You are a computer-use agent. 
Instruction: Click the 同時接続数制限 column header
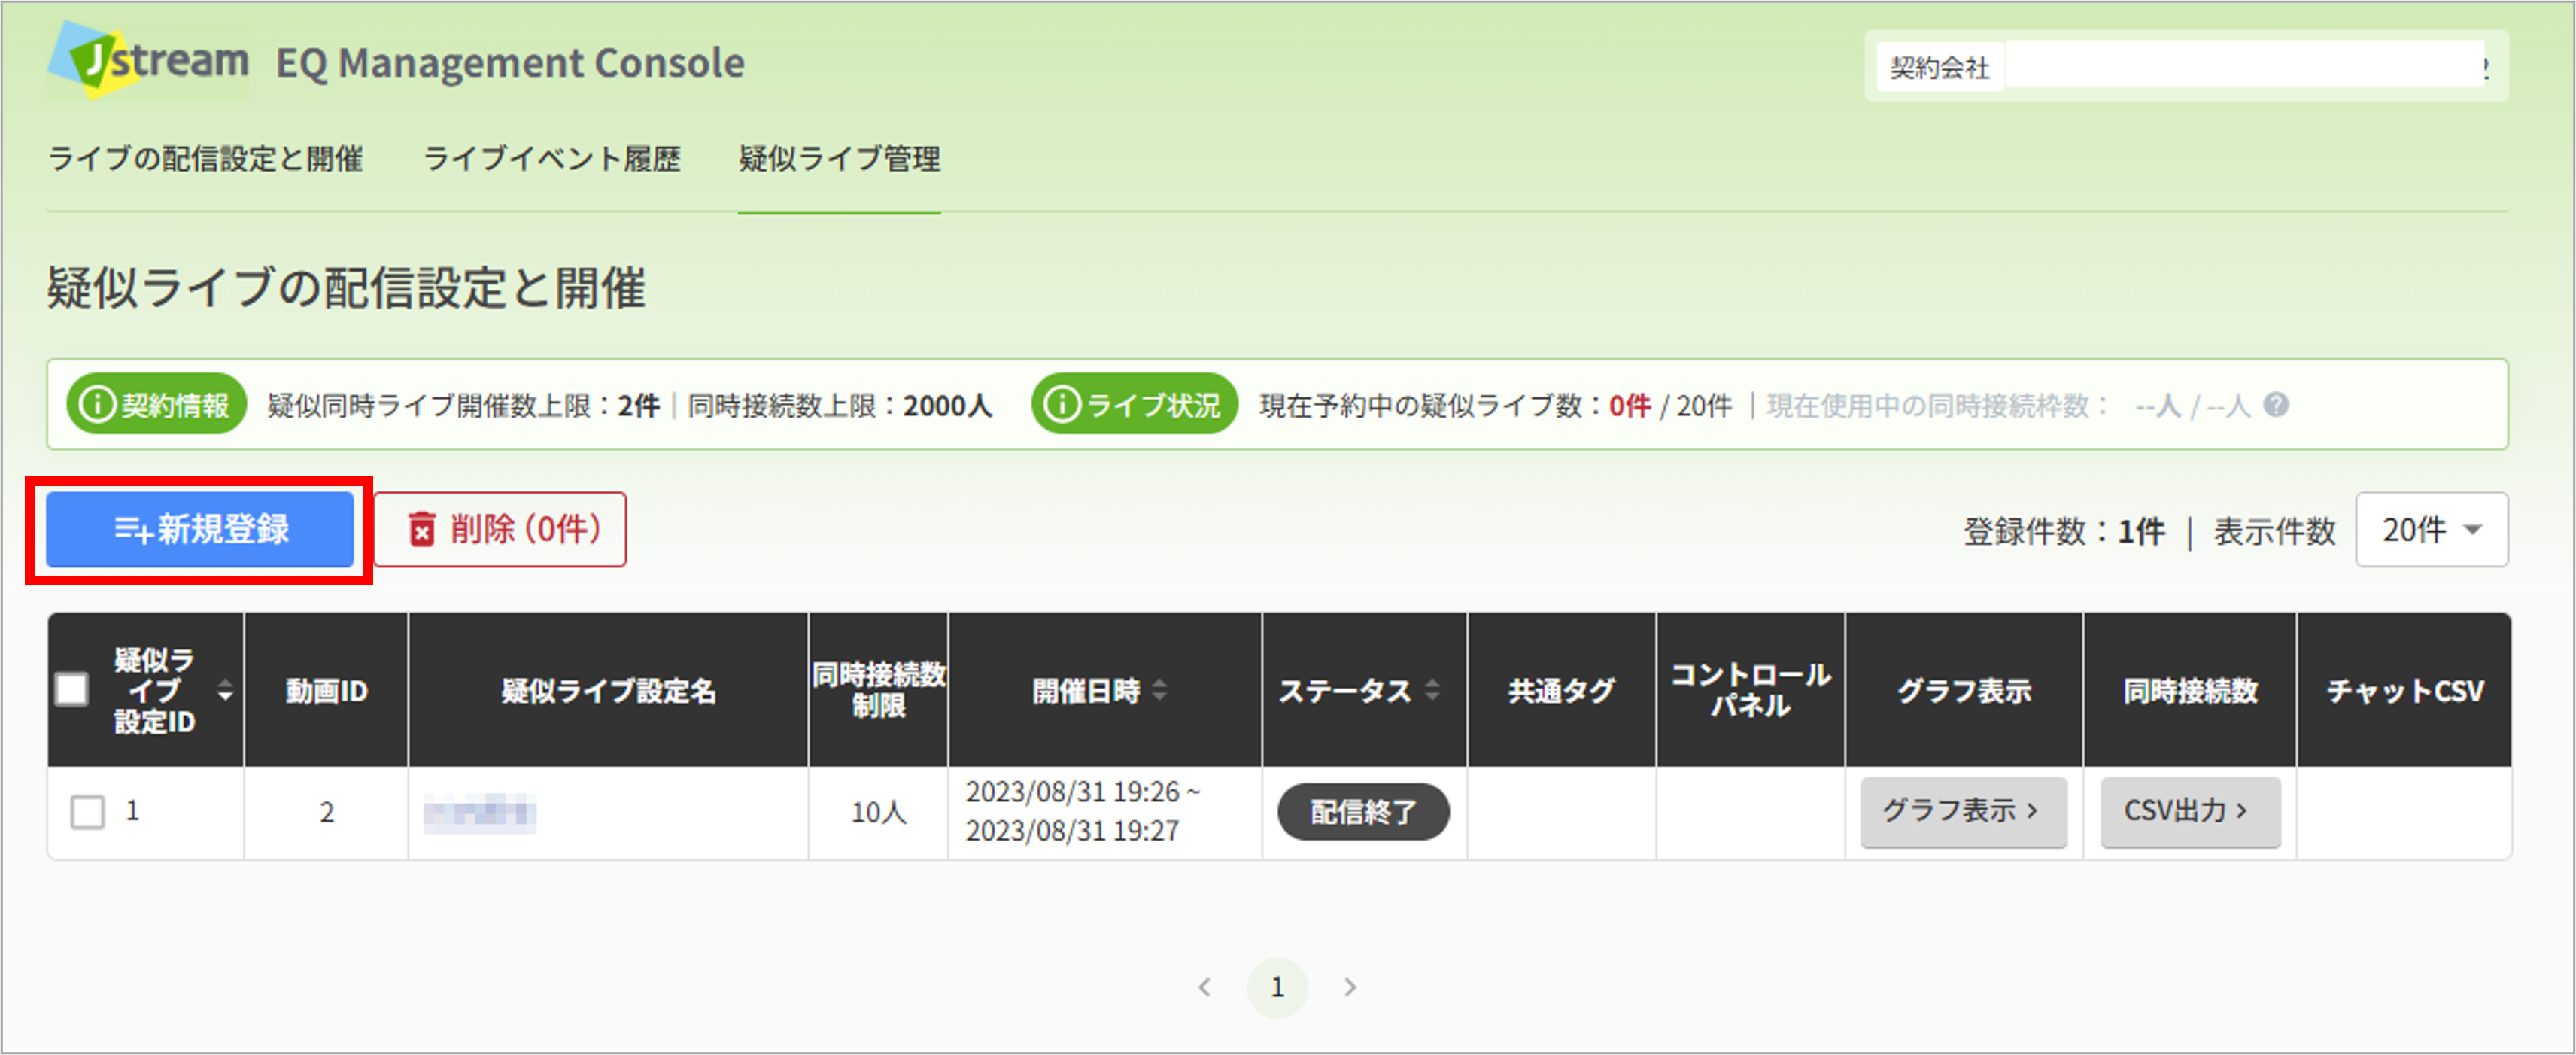878,690
